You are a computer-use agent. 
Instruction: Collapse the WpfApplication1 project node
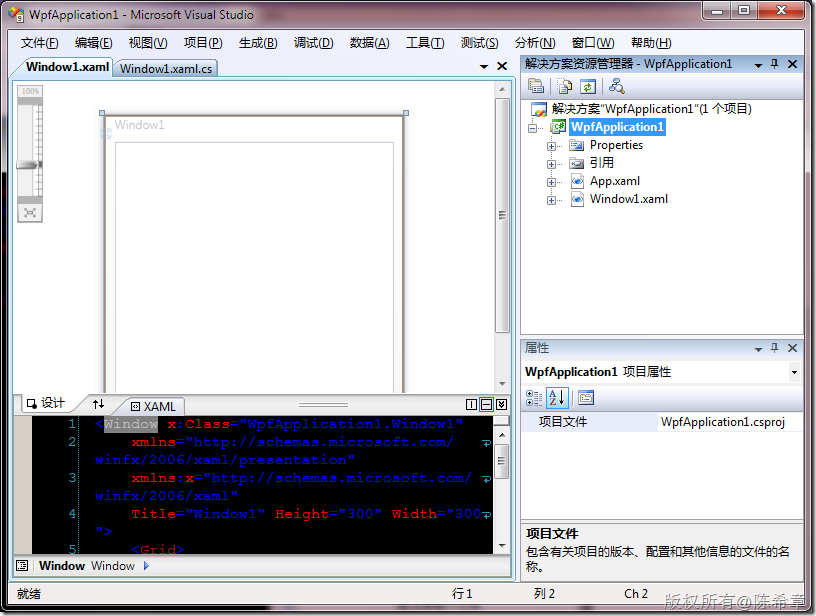[532, 128]
